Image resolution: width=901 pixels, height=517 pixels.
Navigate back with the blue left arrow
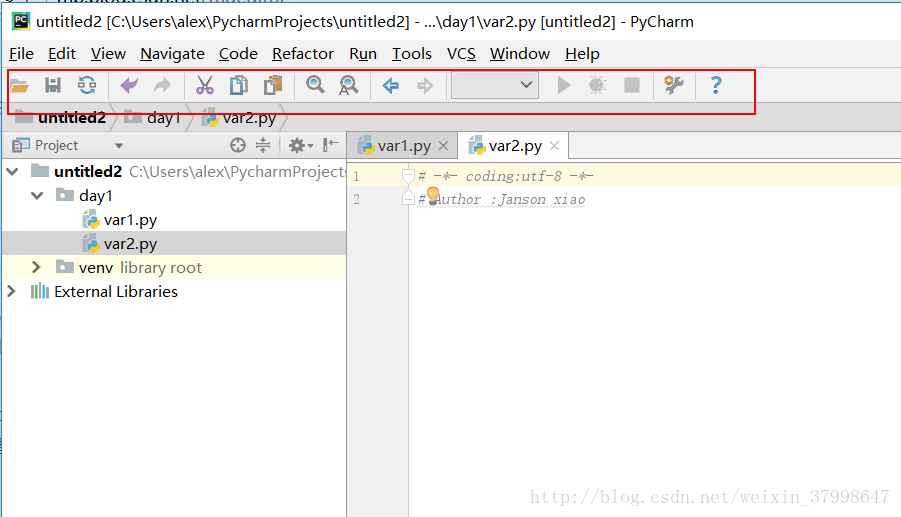tap(391, 86)
